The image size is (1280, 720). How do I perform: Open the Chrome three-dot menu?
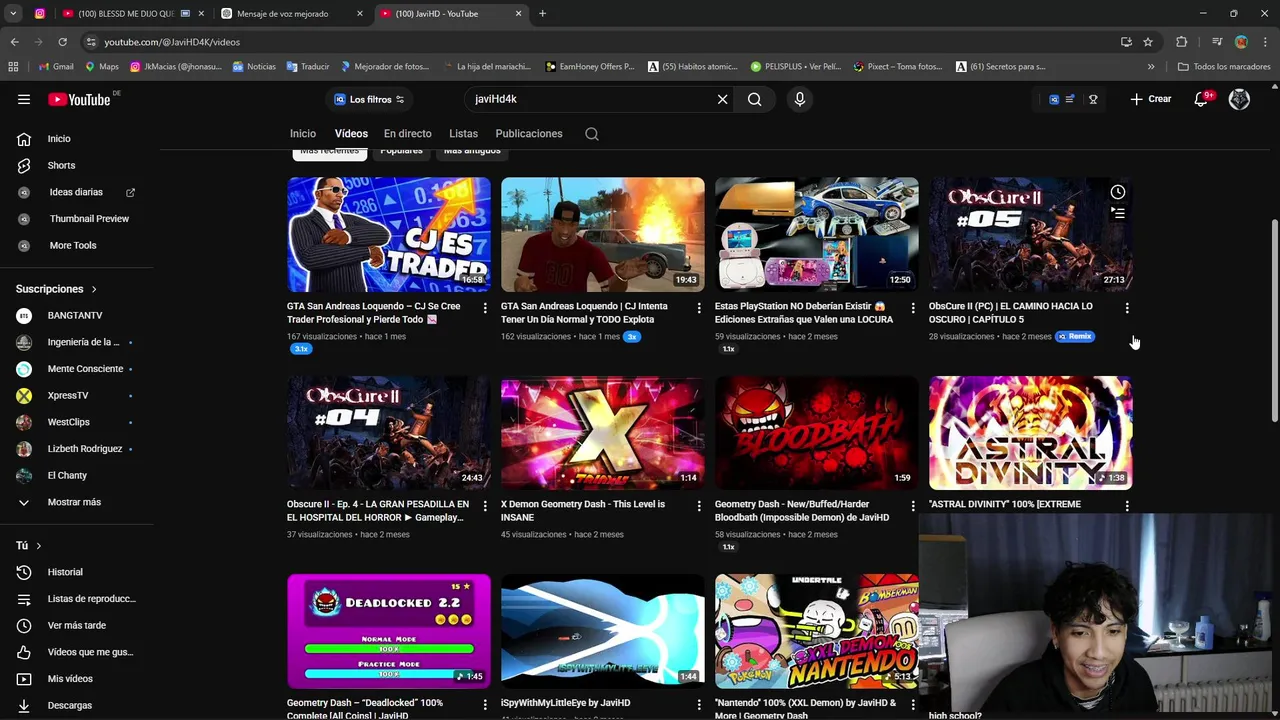(x=1265, y=42)
